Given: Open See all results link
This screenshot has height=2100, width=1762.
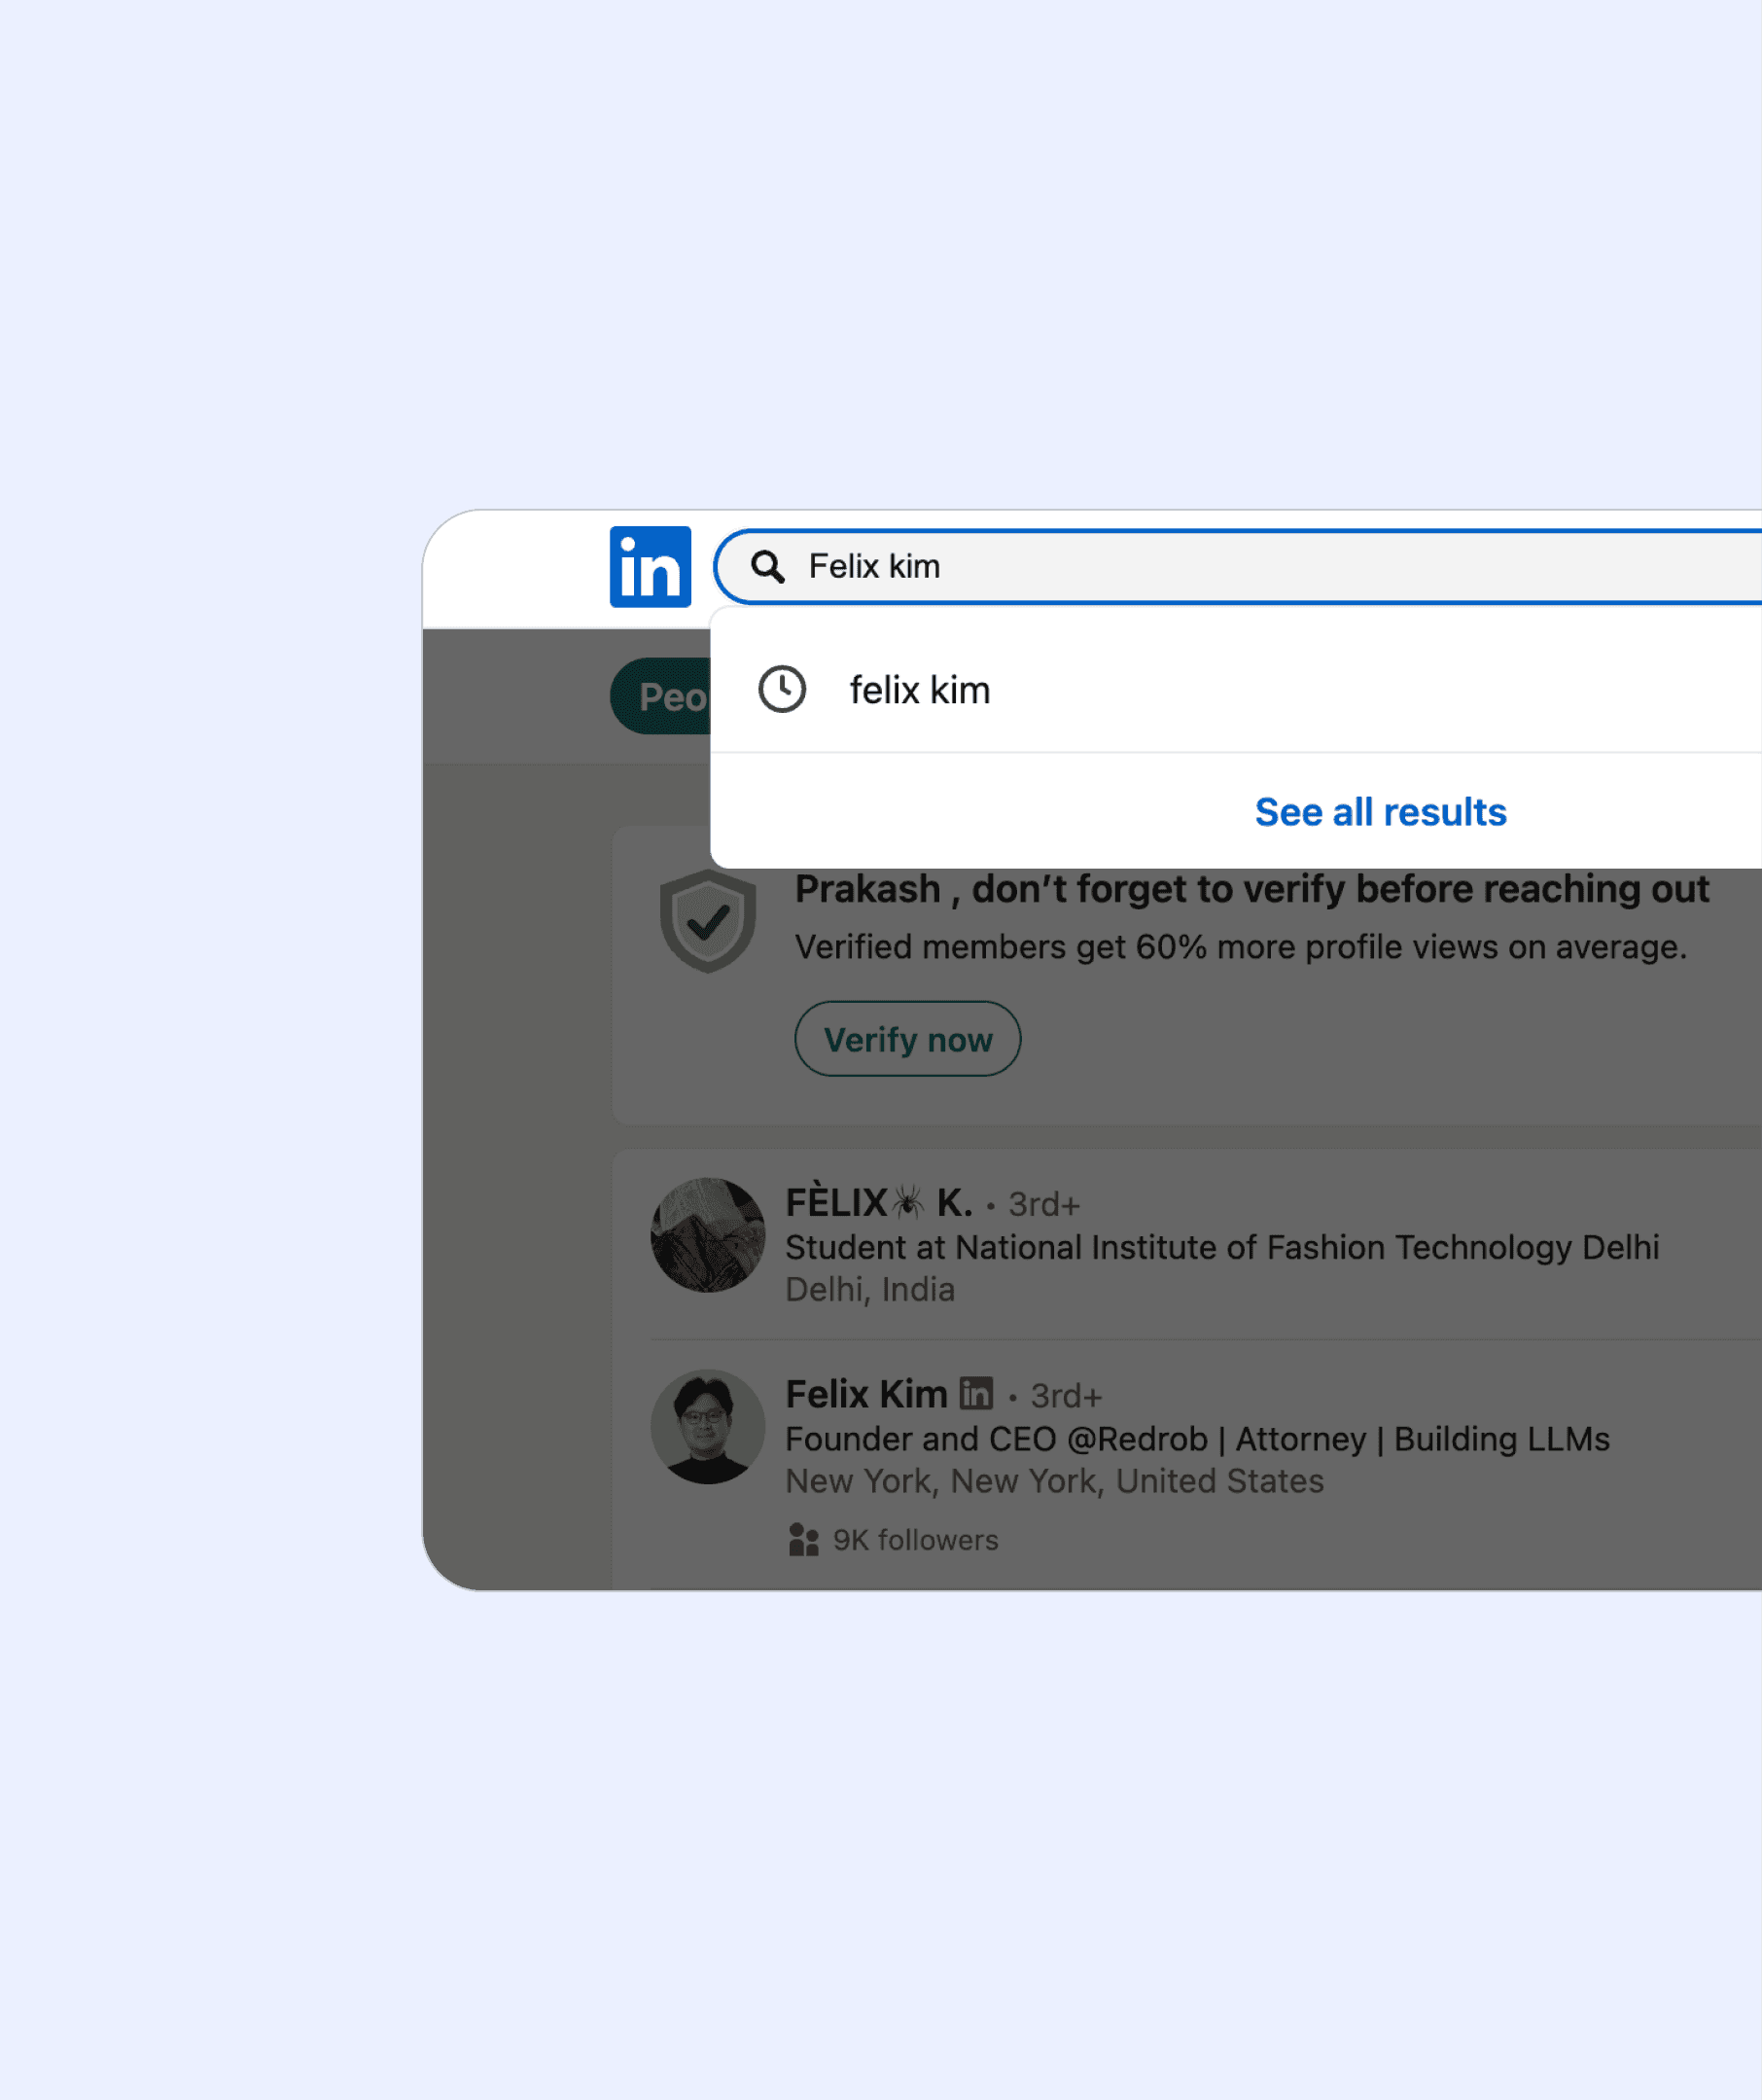Looking at the screenshot, I should point(1380,812).
